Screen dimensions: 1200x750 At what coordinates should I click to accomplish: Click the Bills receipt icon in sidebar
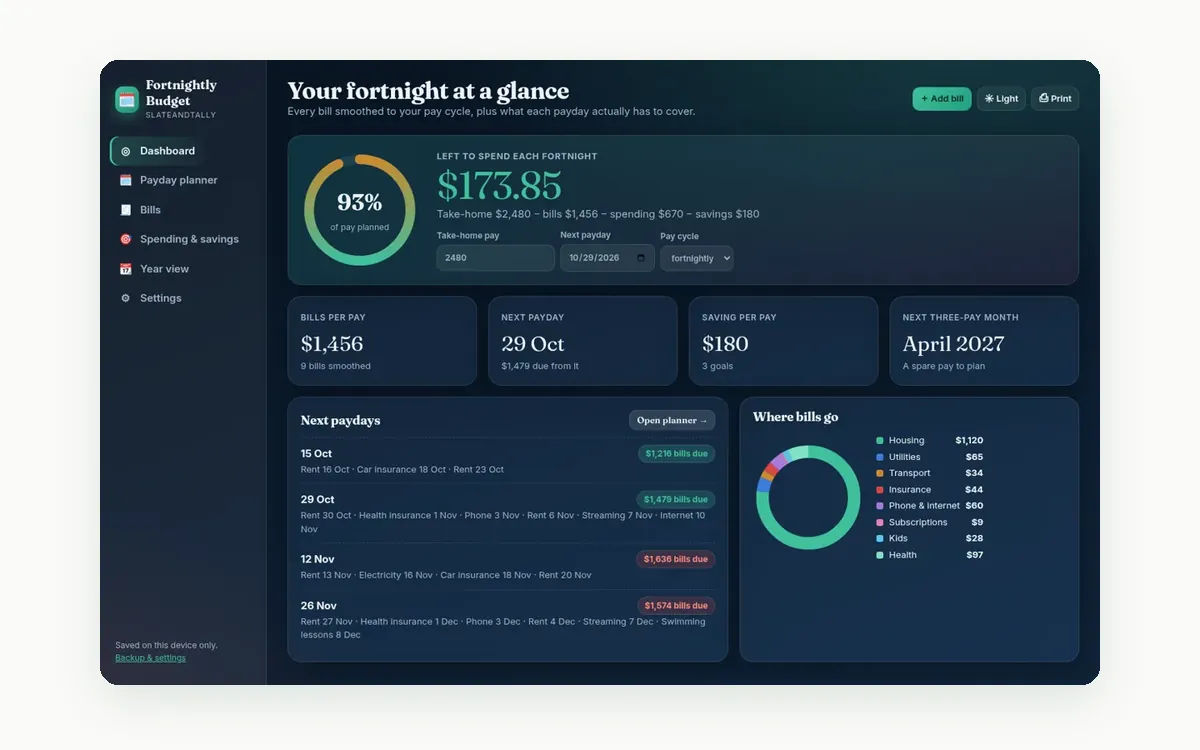(126, 210)
